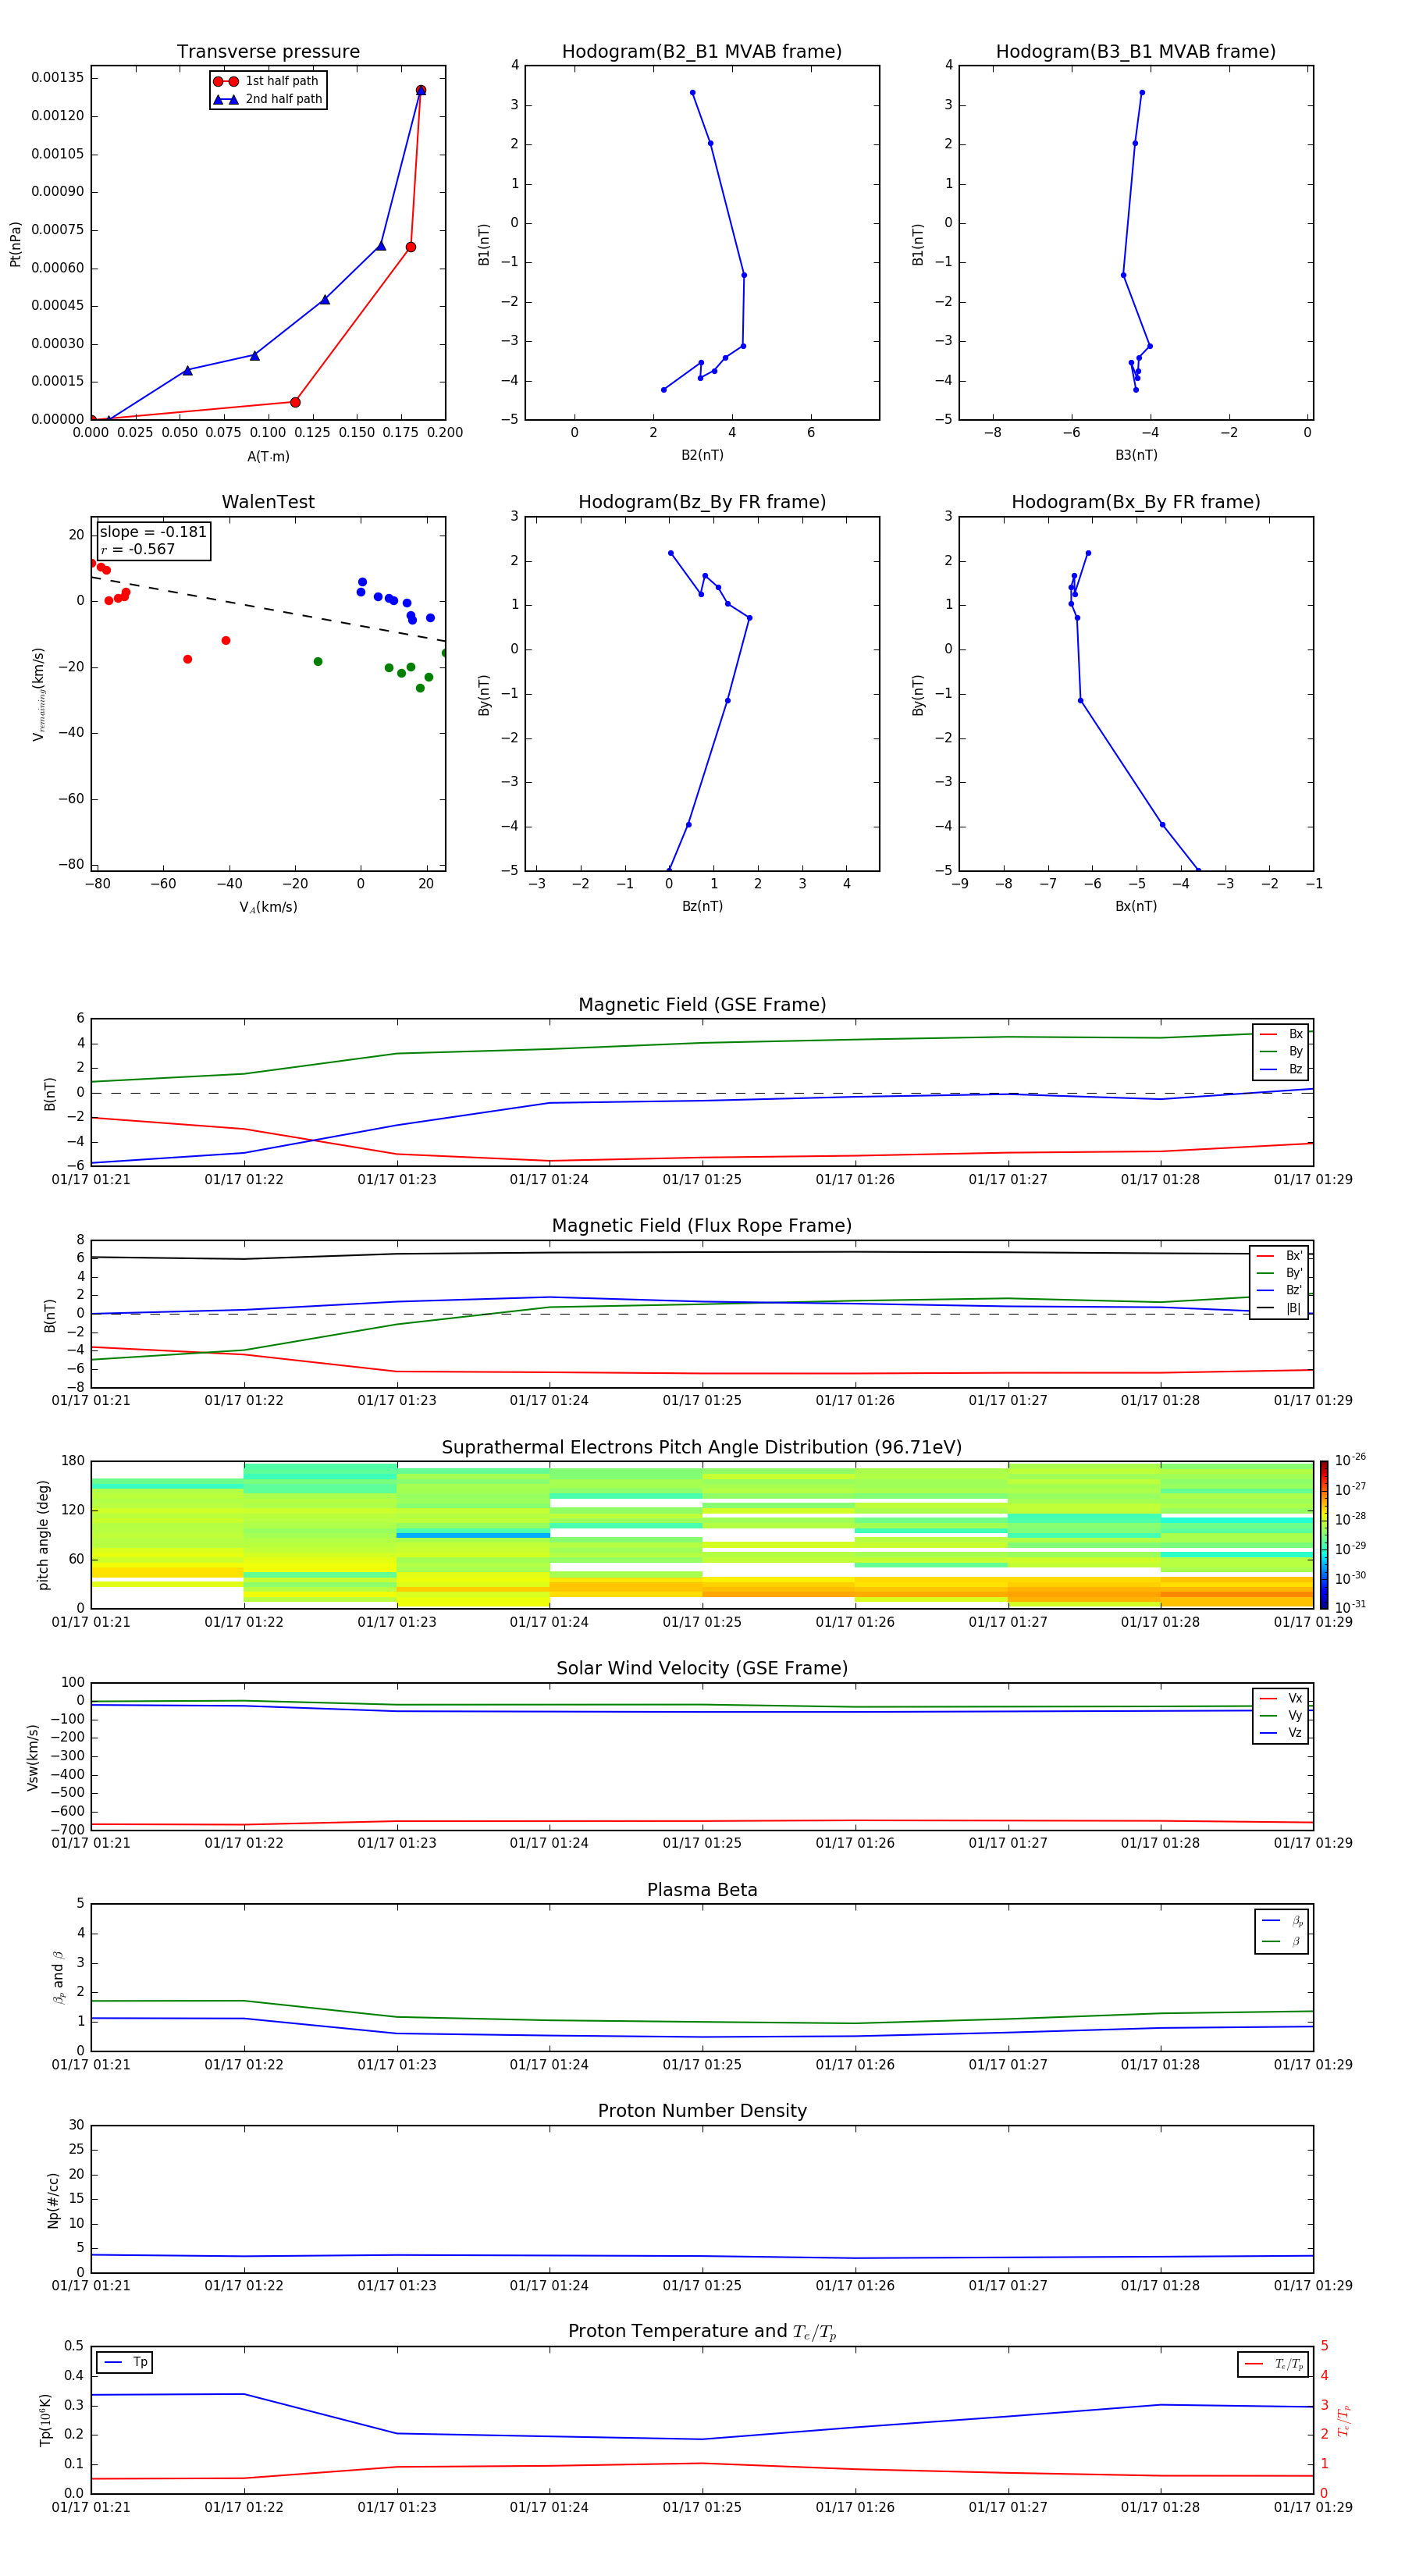The image size is (1405, 2576).
Task: Click the "Proton Temperature and Te/Tp" title
Action: [x=702, y=2332]
